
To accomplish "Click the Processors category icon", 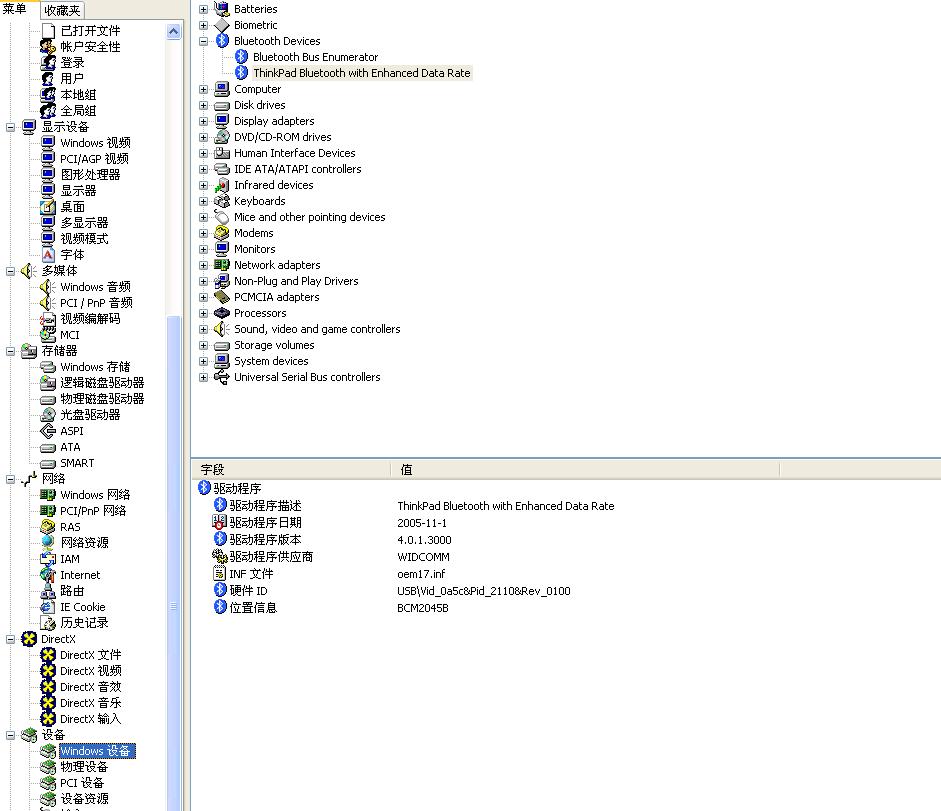I will 222,313.
